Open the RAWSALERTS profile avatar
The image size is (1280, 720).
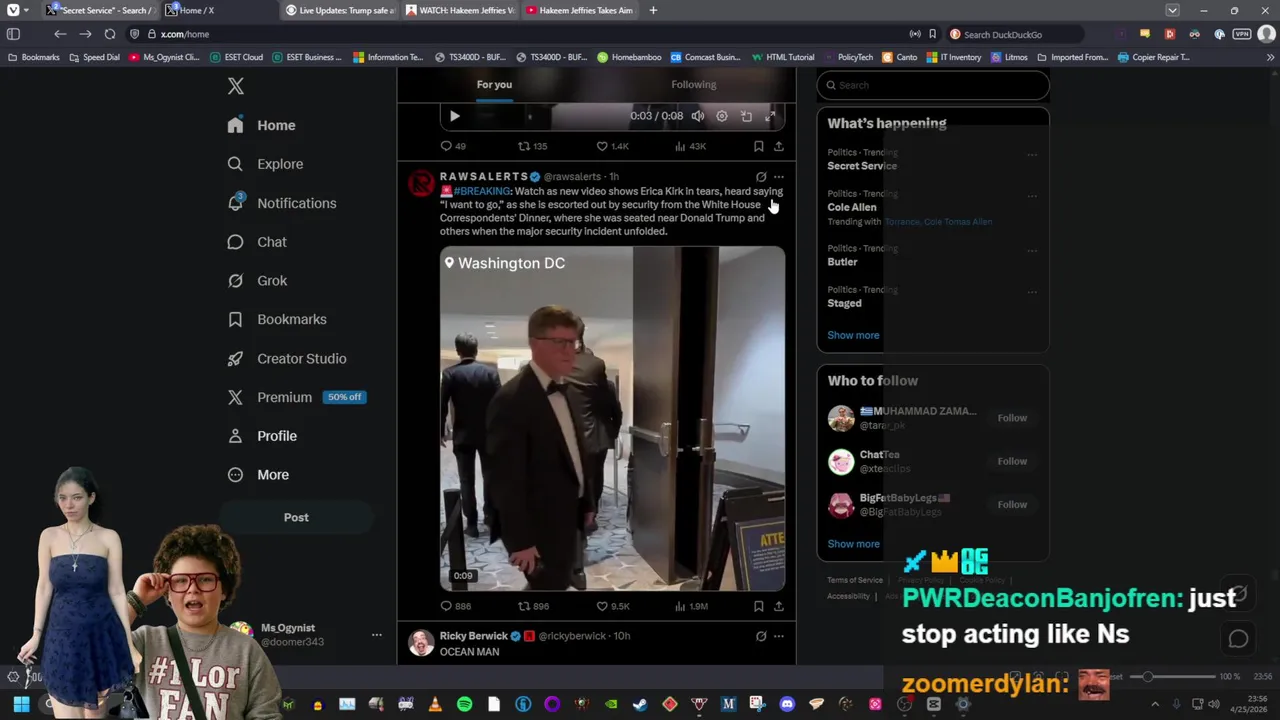422,183
